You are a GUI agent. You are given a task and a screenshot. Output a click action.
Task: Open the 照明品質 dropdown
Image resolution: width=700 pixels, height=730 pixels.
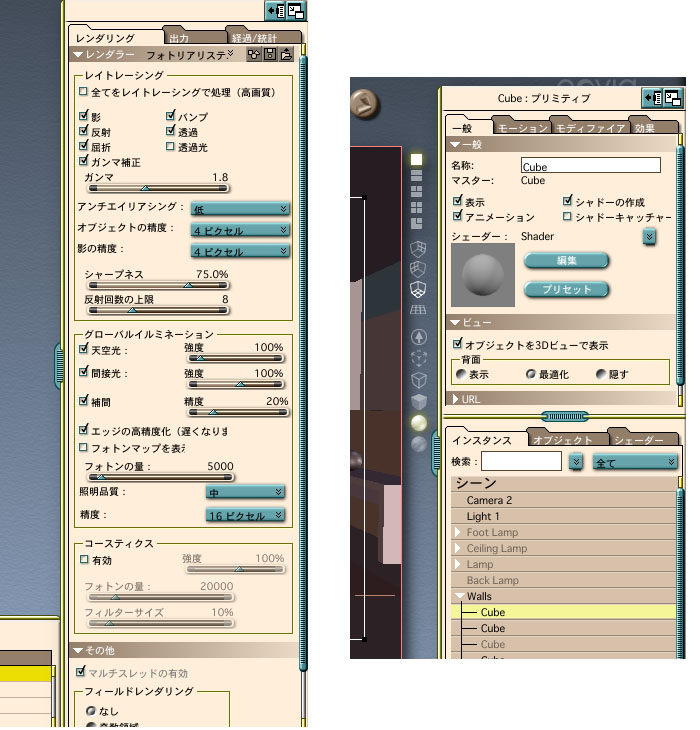[244, 492]
